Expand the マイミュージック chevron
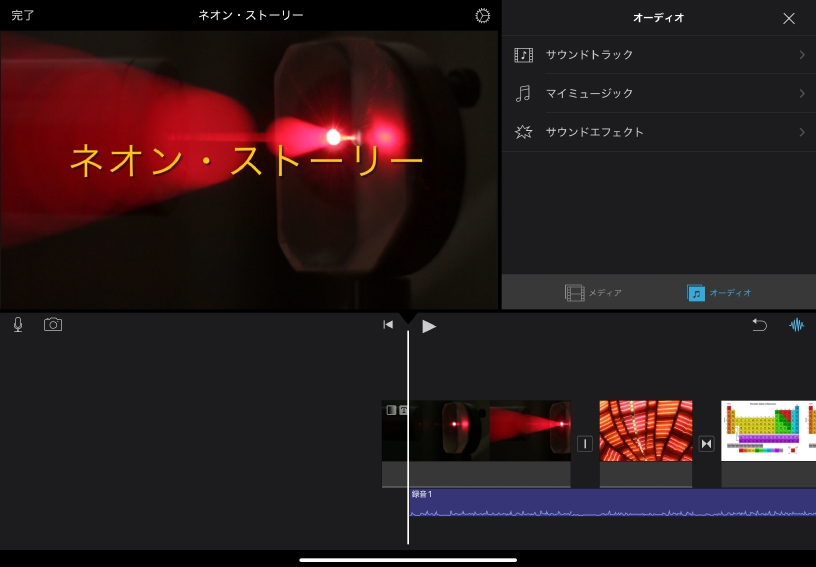816x567 pixels. [802, 93]
